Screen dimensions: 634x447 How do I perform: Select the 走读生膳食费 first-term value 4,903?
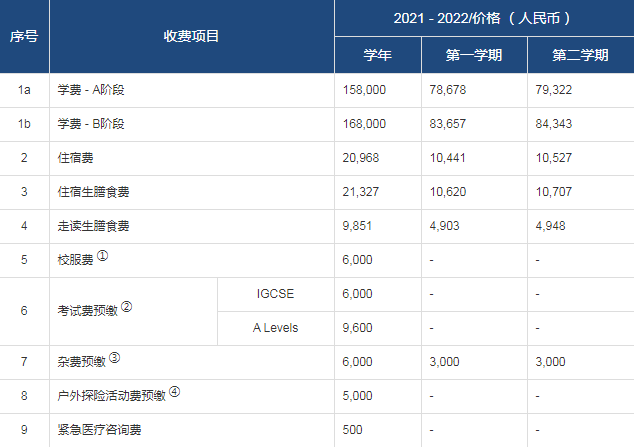[x=446, y=226]
